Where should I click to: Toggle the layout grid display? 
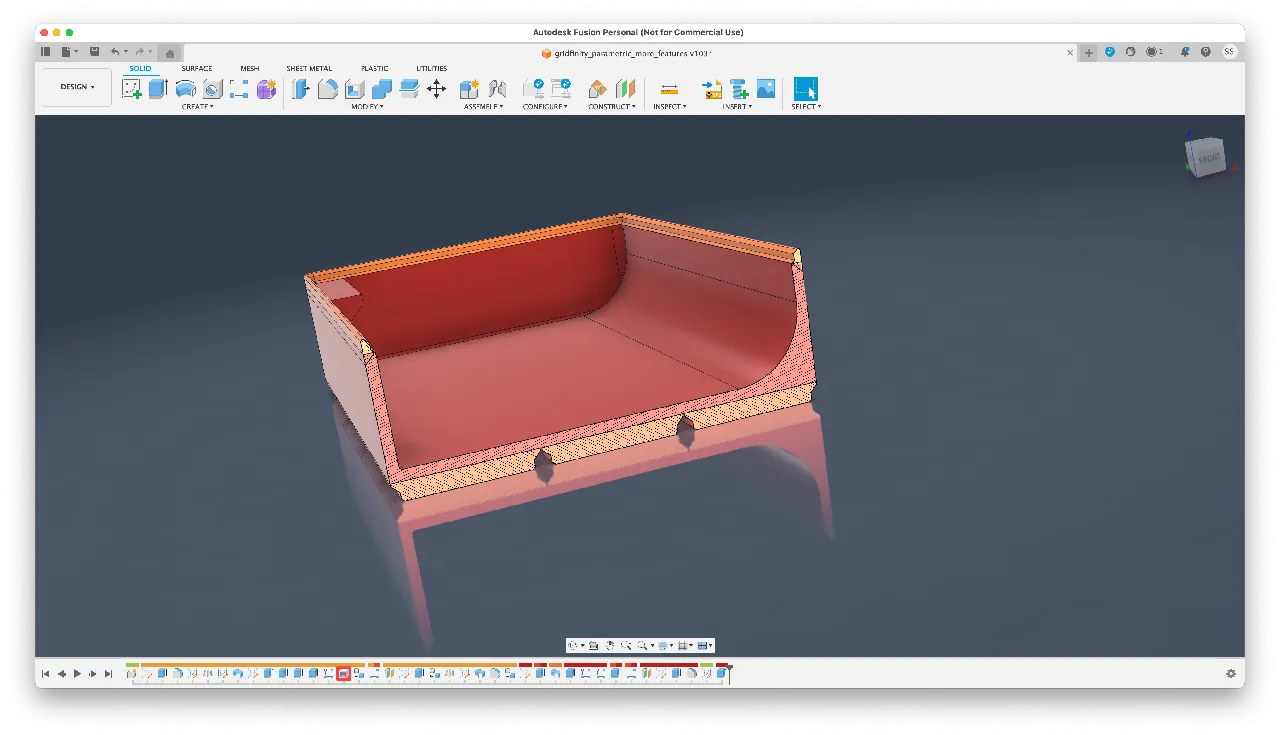click(684, 645)
